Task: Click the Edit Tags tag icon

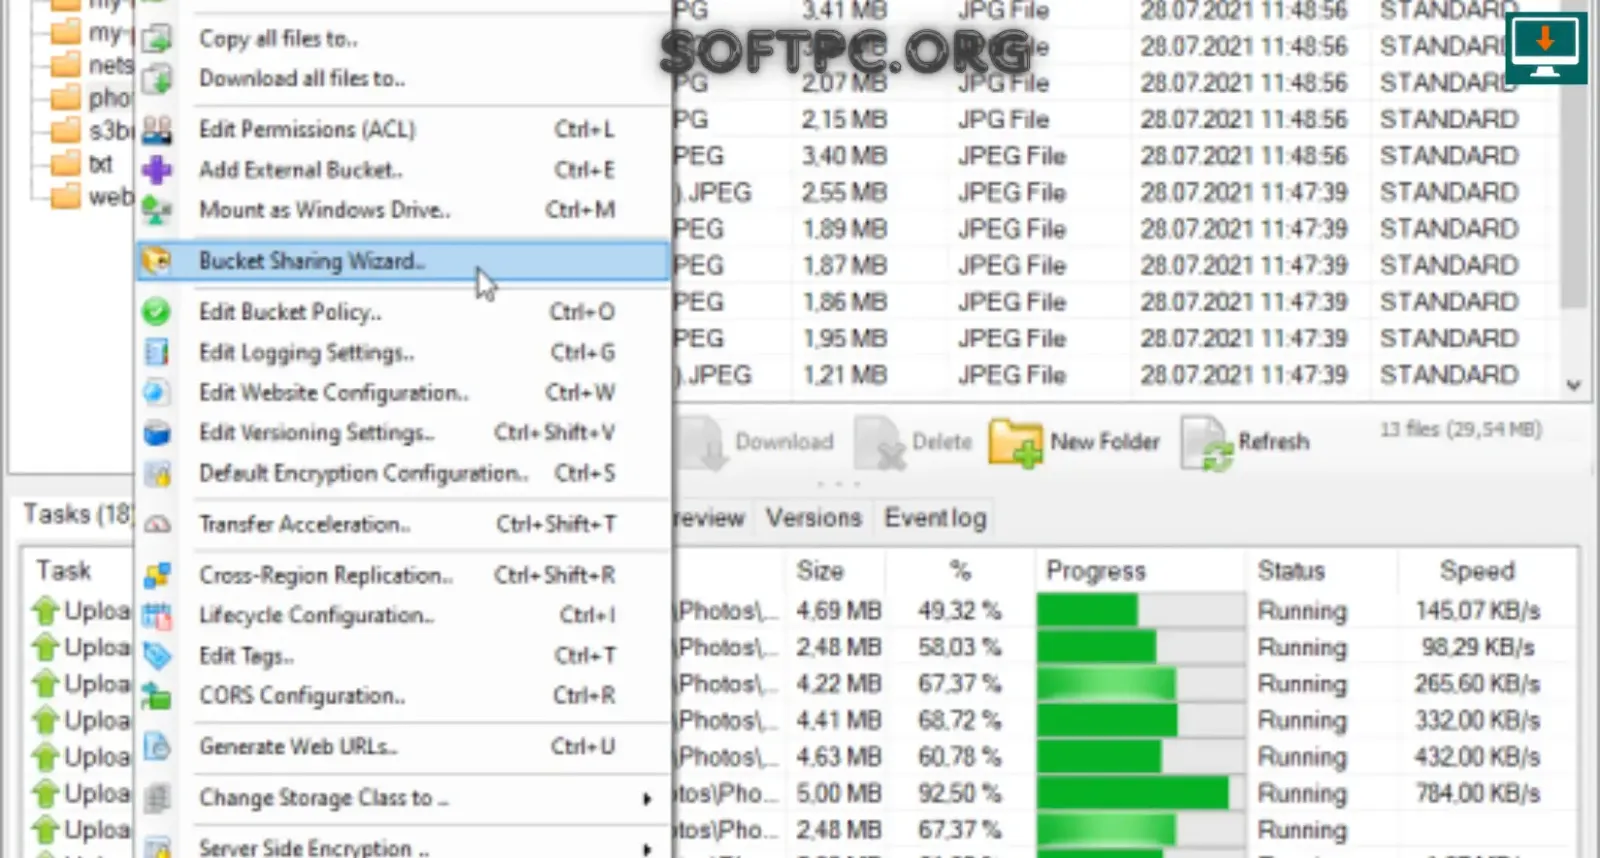Action: (156, 656)
